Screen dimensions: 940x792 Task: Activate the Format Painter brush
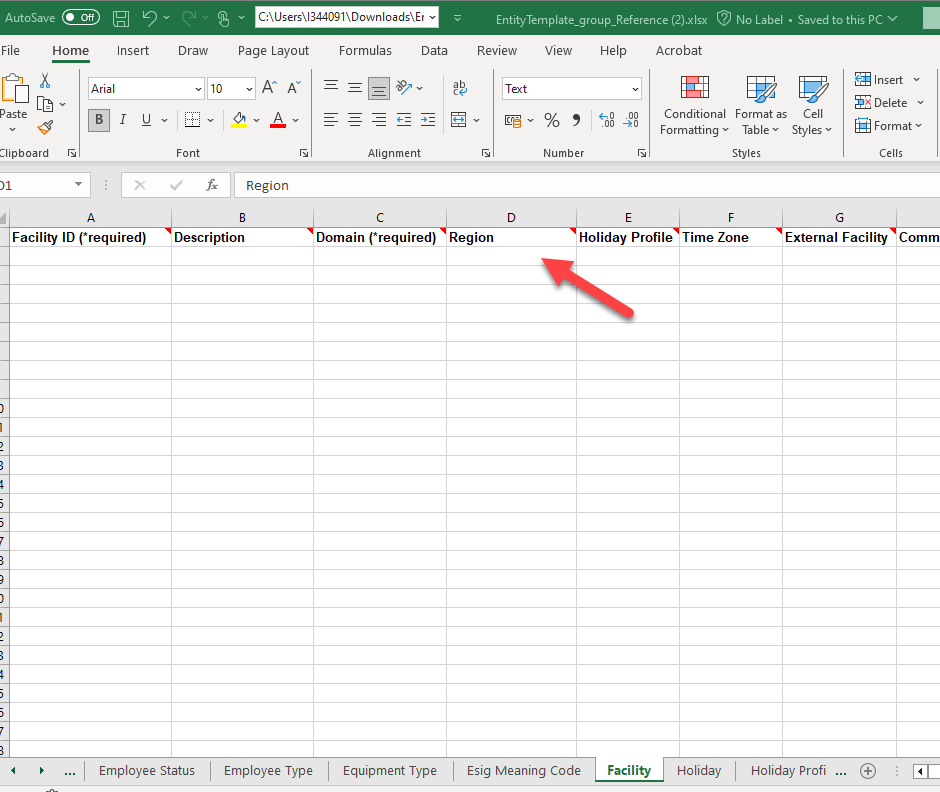pos(45,127)
